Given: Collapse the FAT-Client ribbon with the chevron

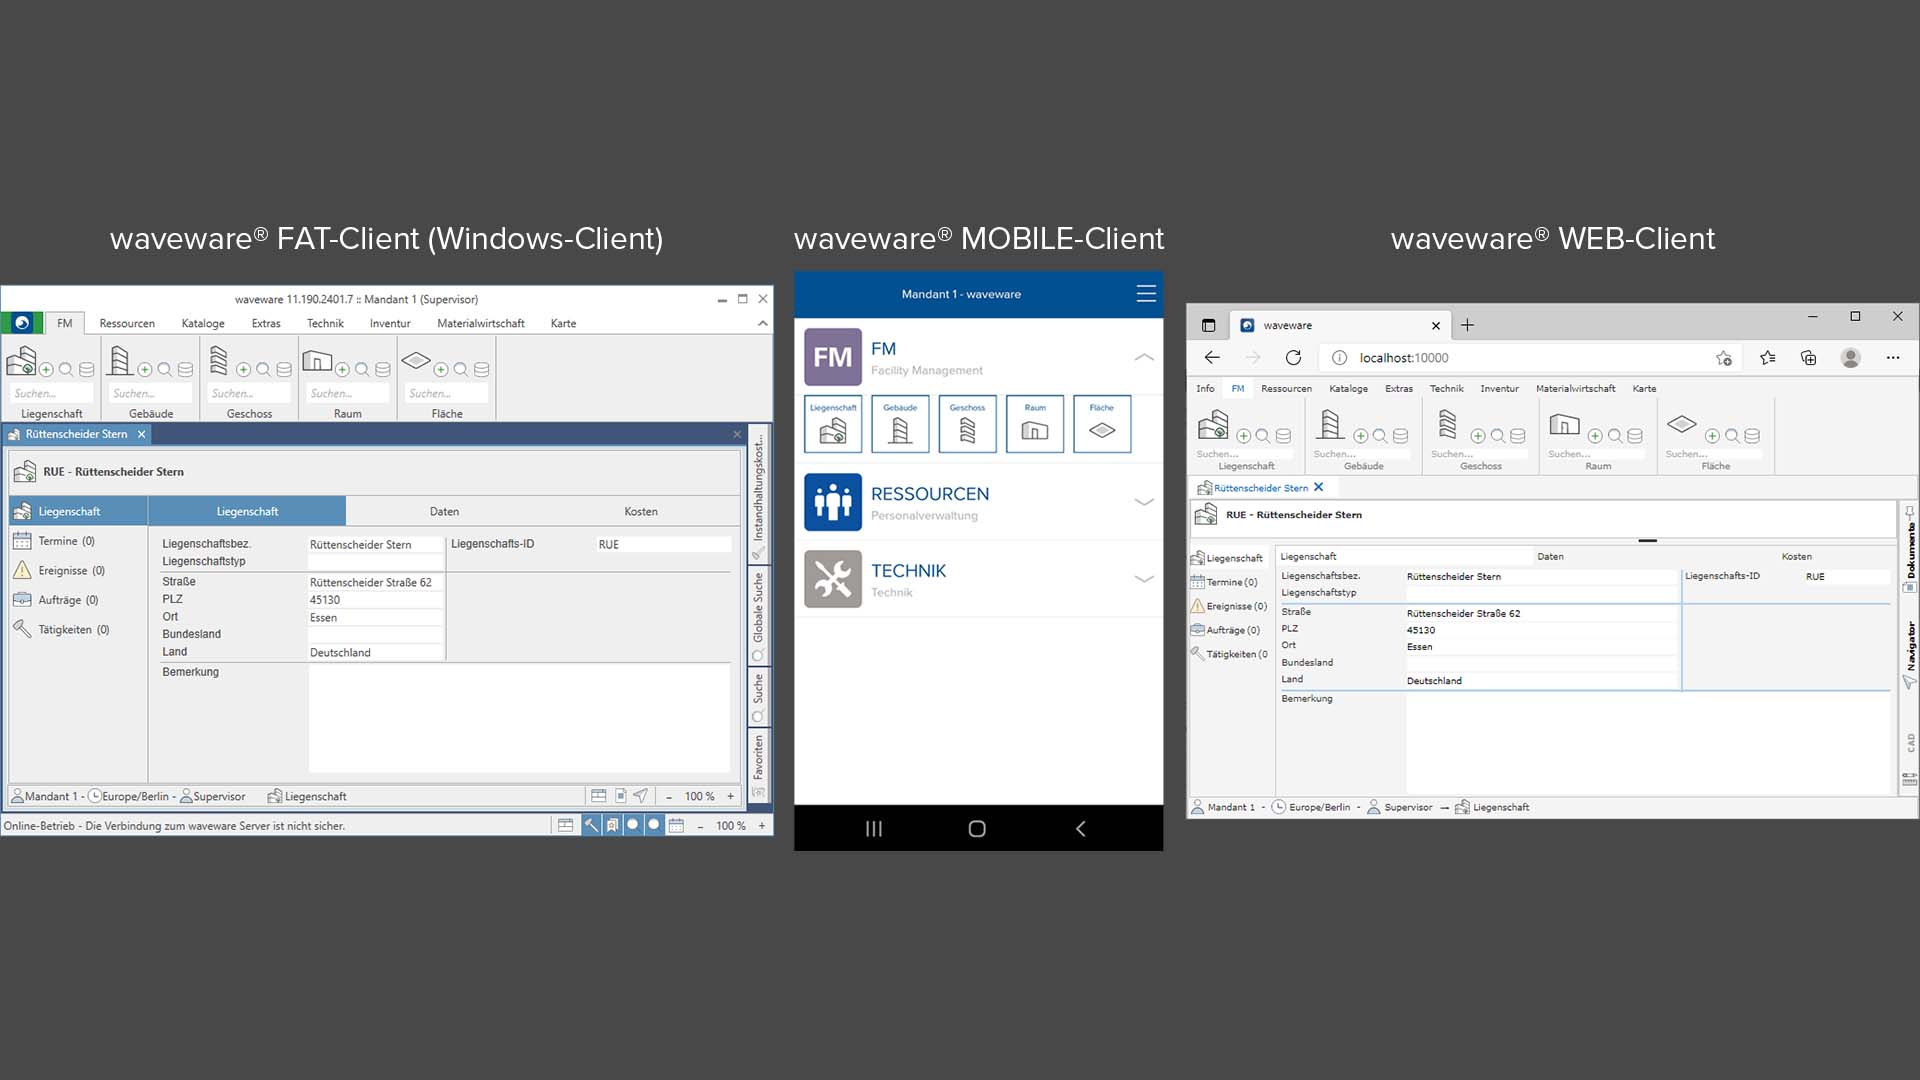Looking at the screenshot, I should coord(763,323).
